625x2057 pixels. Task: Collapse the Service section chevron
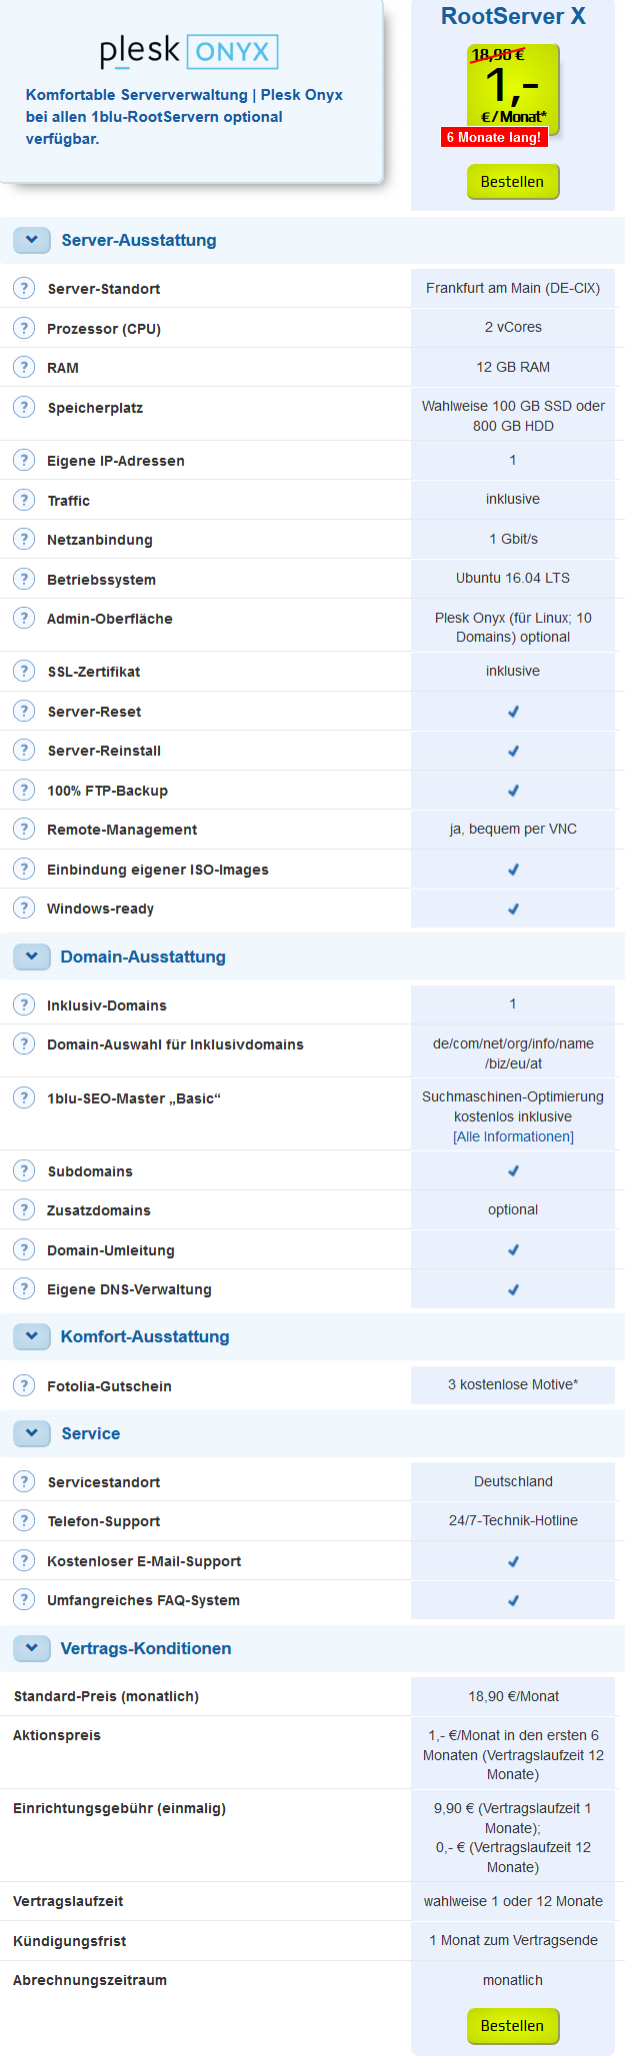click(32, 1433)
